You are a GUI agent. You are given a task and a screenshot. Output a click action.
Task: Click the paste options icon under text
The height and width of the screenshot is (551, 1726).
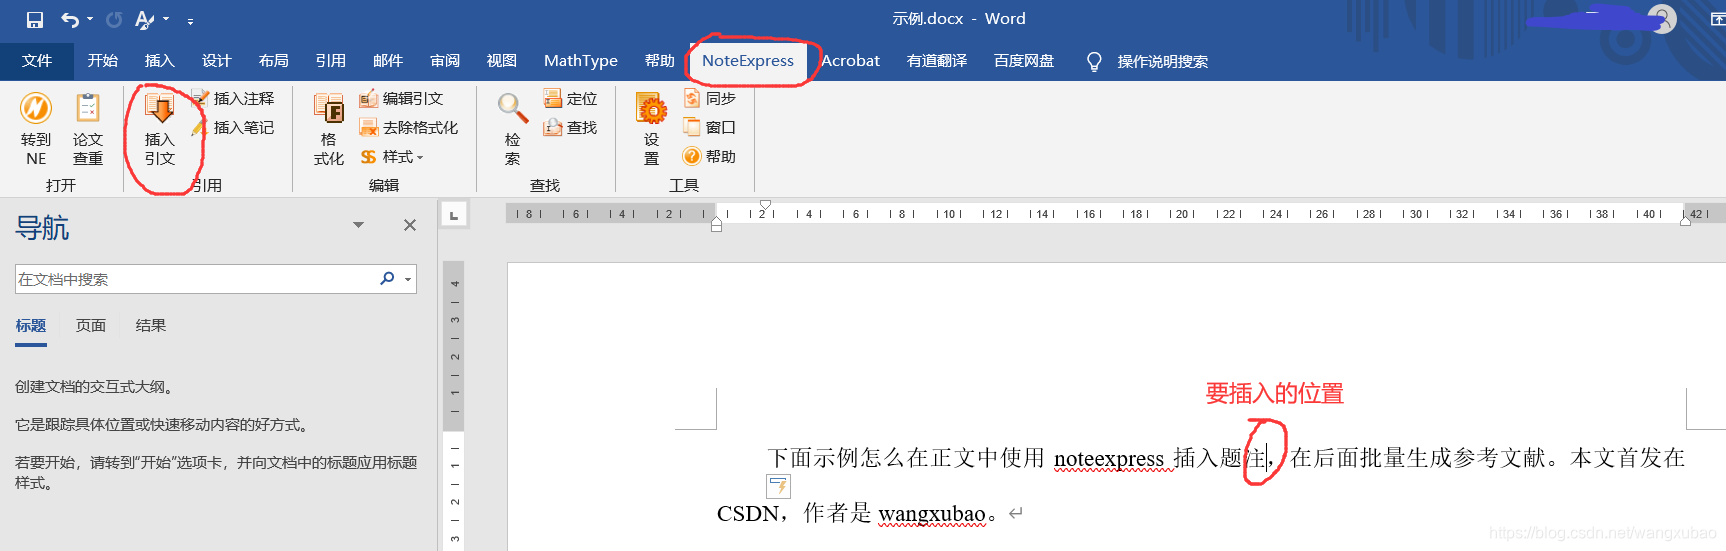778,486
